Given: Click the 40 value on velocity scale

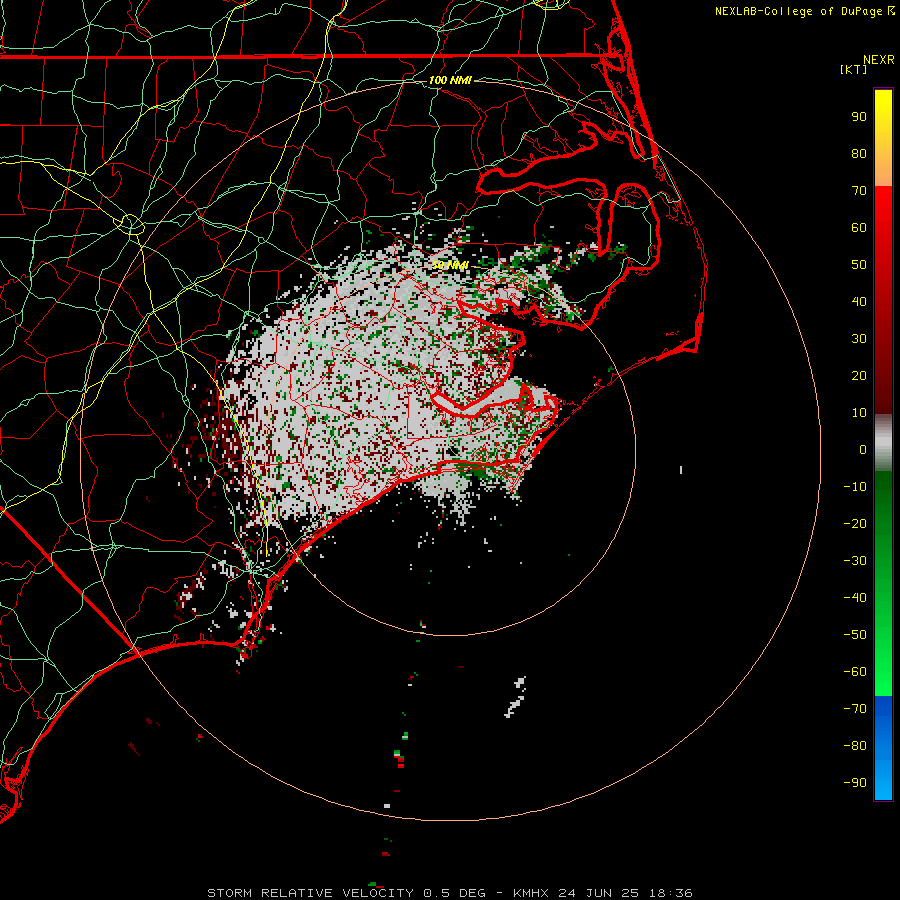Looking at the screenshot, I should point(859,302).
